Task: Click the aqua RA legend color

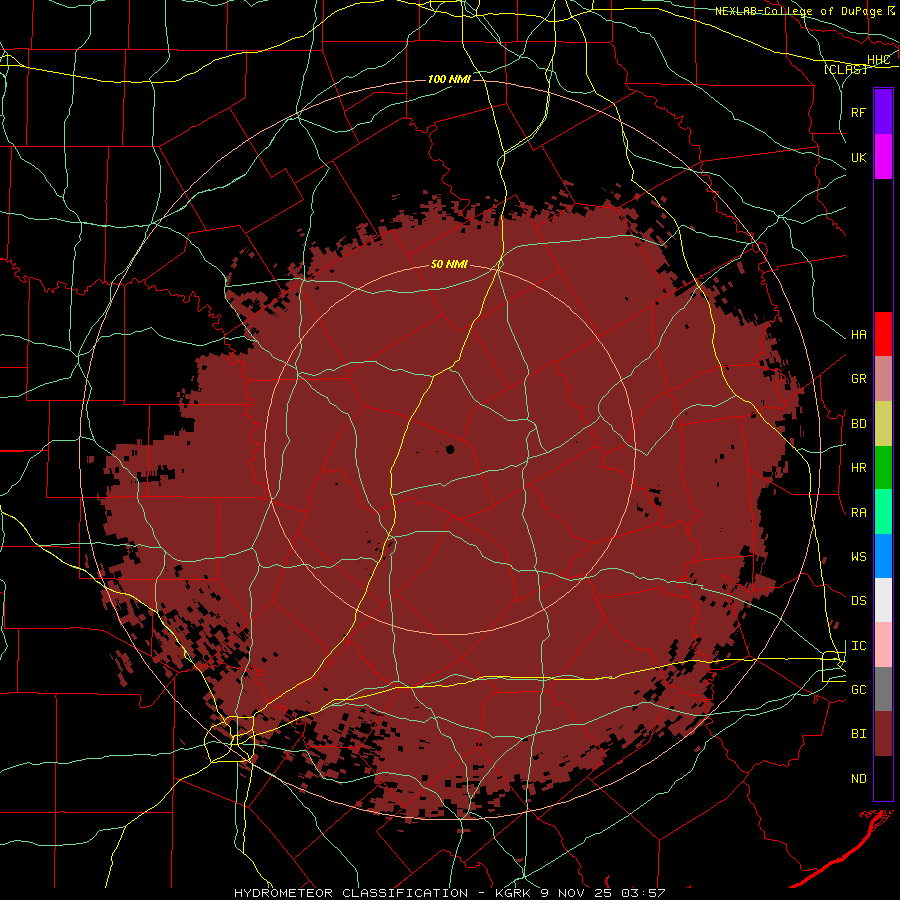Action: click(x=883, y=512)
